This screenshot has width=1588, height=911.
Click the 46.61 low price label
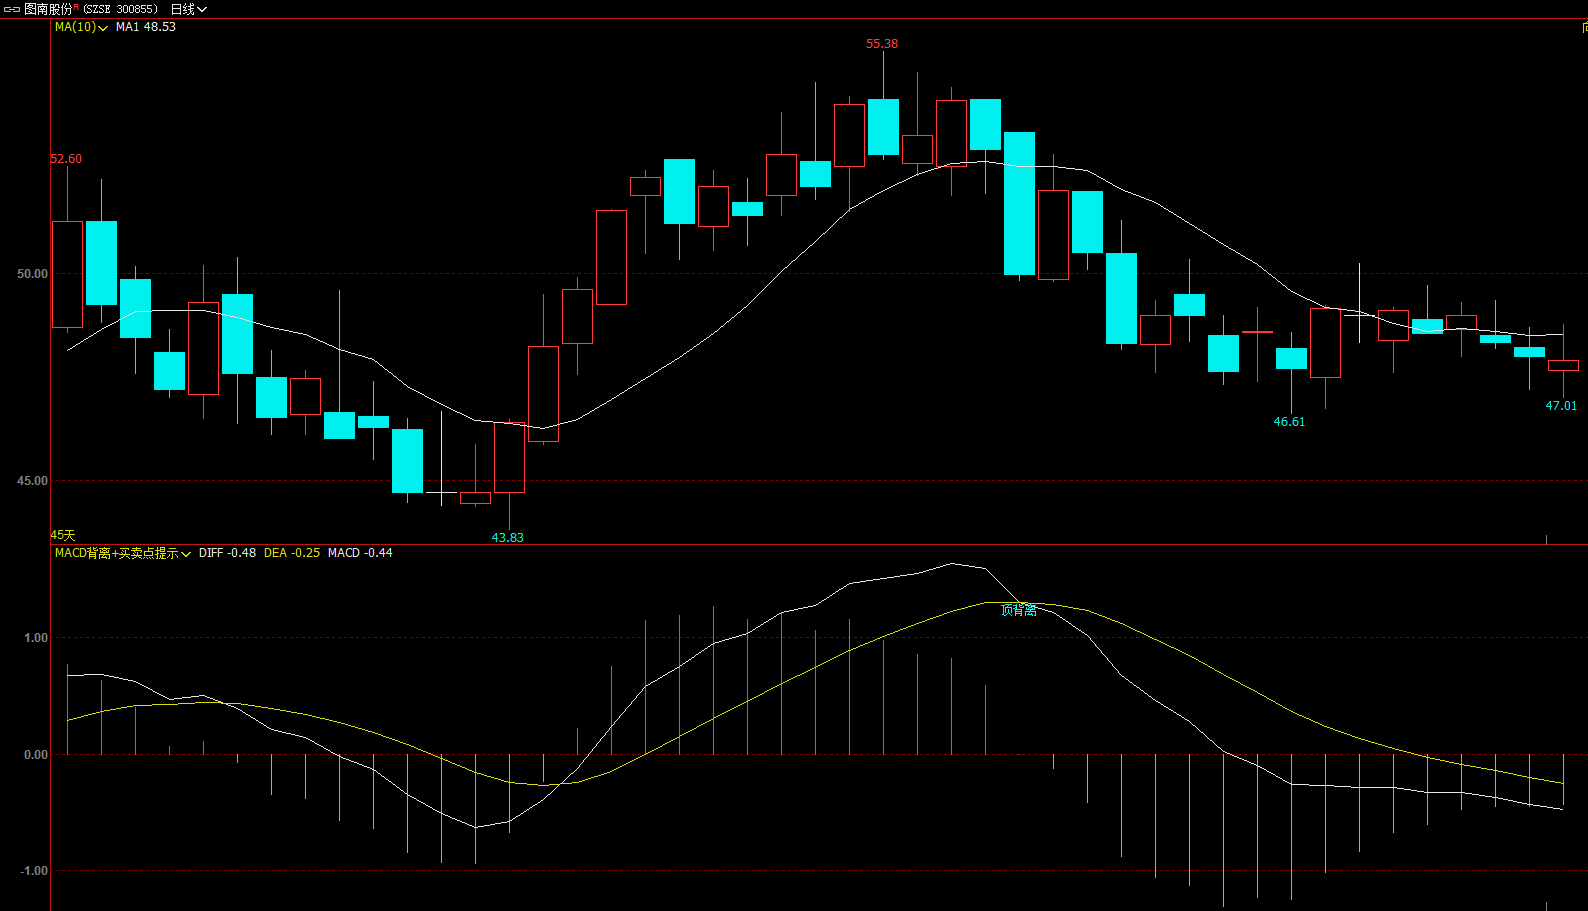coord(1289,422)
